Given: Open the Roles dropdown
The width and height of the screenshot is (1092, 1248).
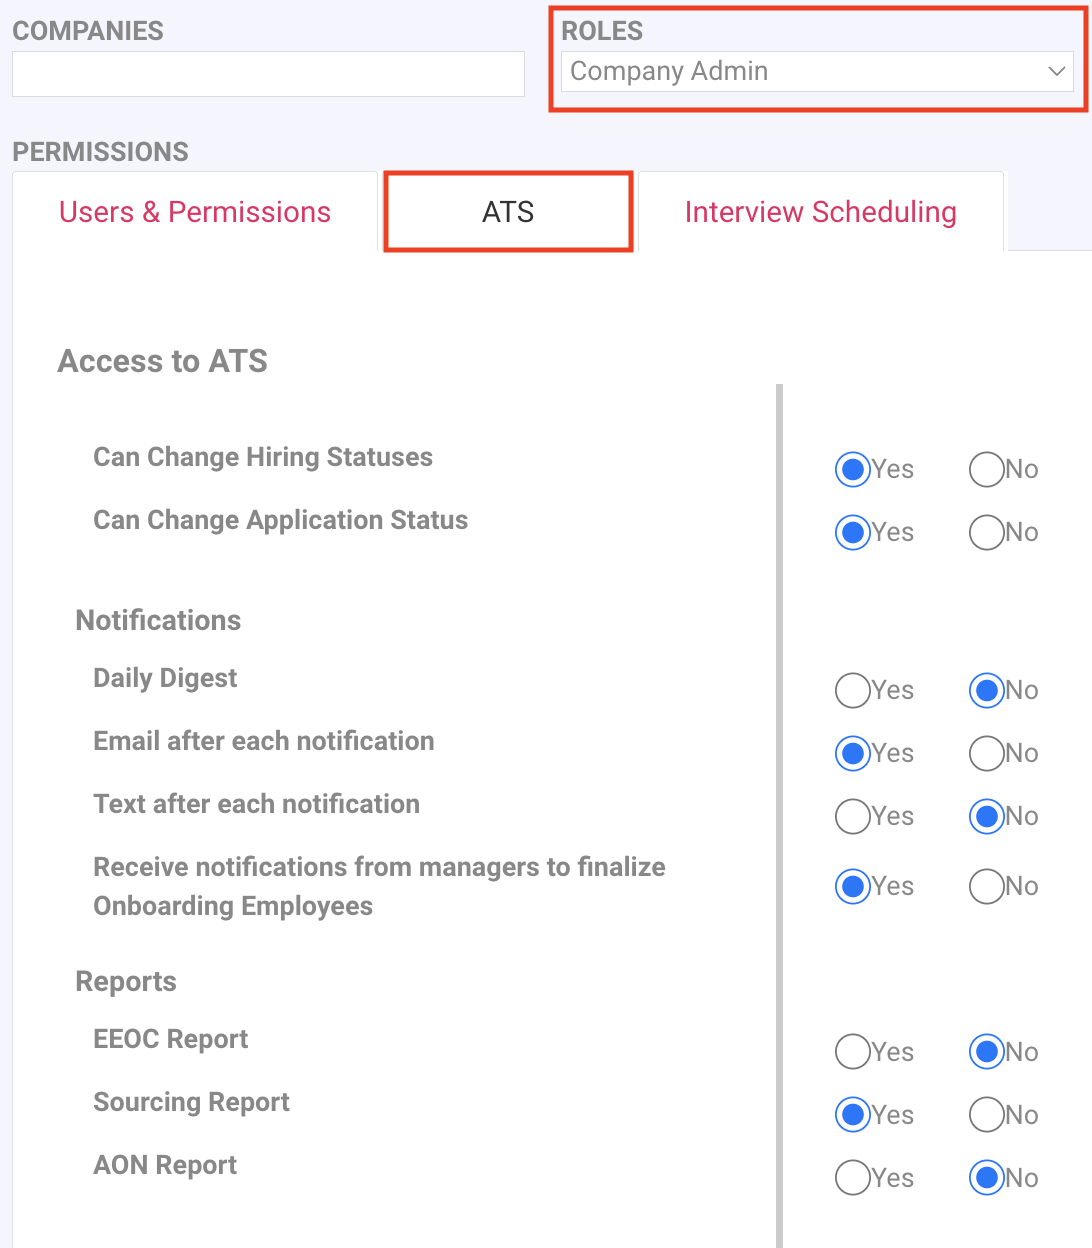Looking at the screenshot, I should click(x=815, y=72).
